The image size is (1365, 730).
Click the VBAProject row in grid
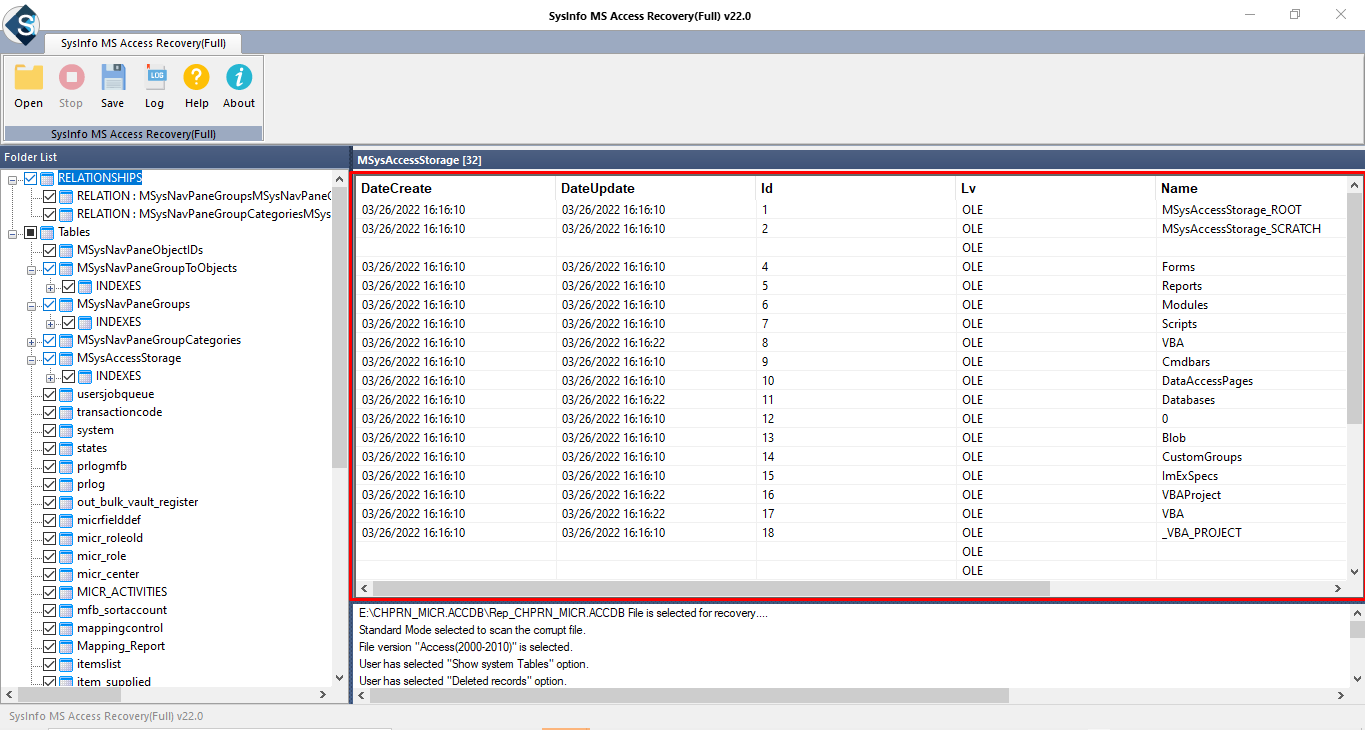1191,495
